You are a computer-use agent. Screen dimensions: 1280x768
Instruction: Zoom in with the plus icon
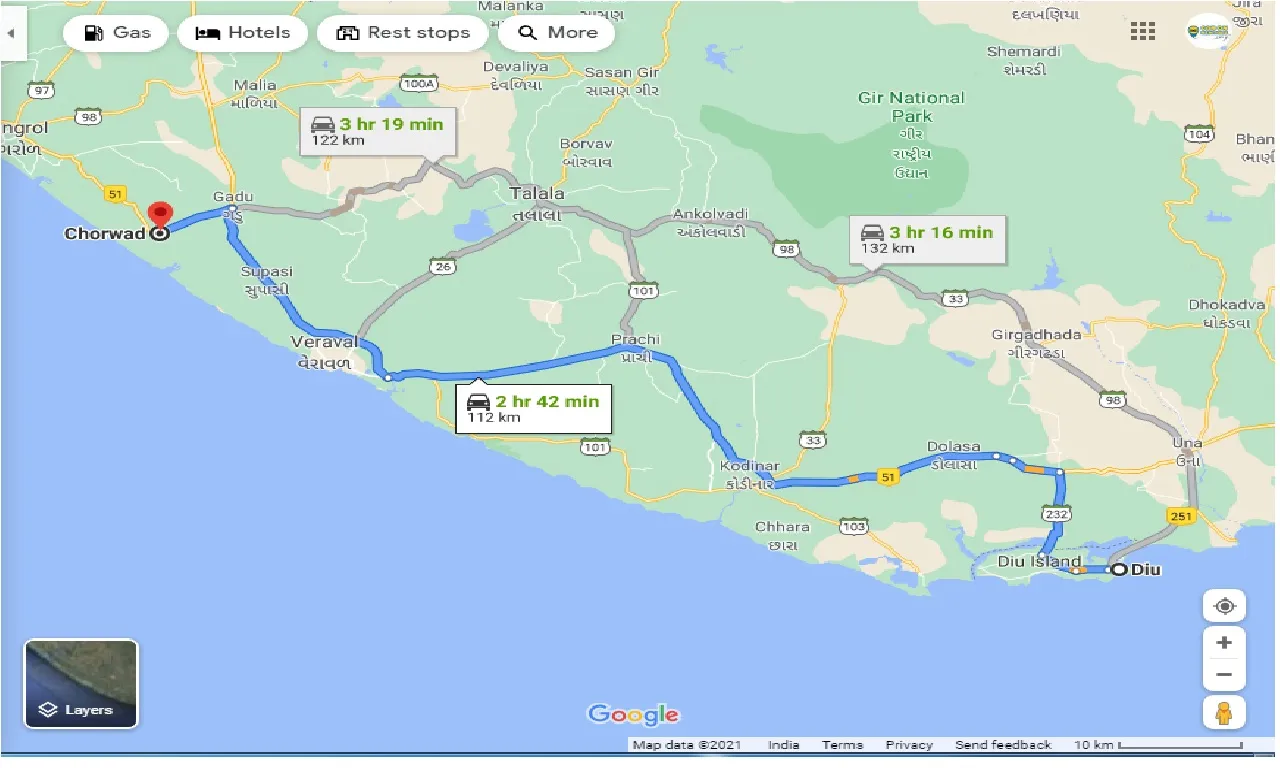click(x=1224, y=643)
